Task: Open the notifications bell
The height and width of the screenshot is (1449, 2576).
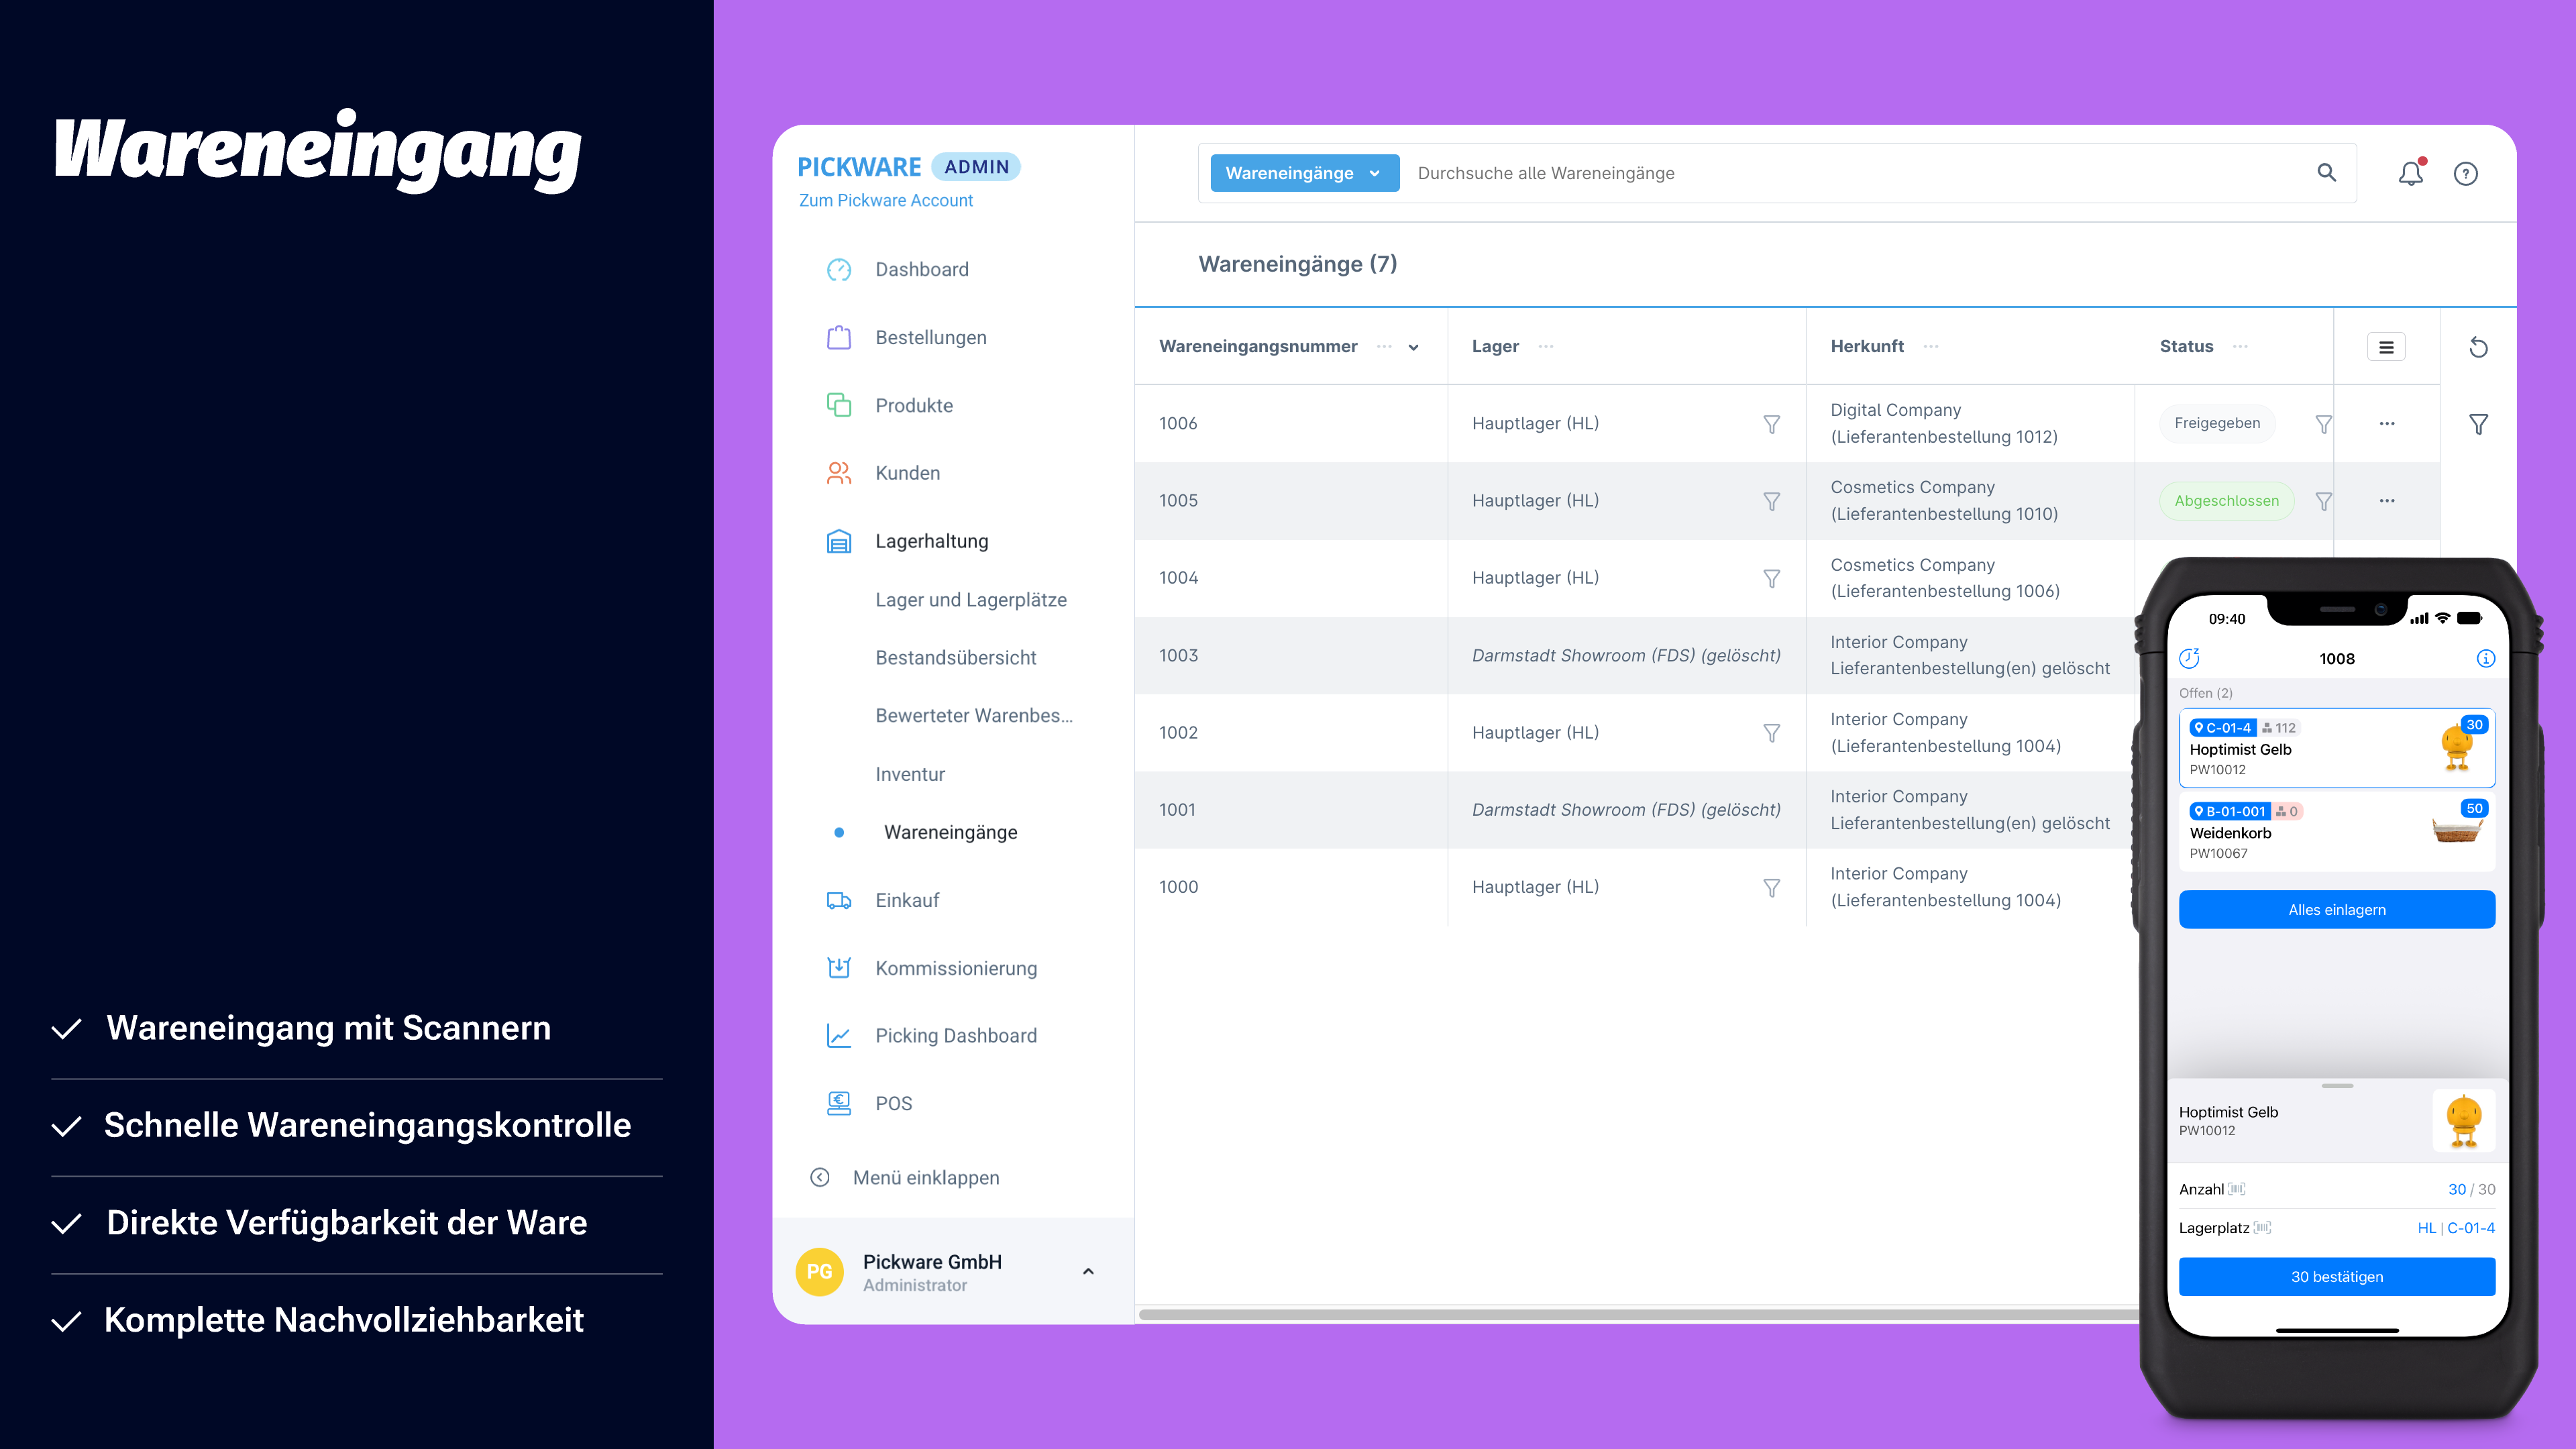Action: click(x=2411, y=173)
